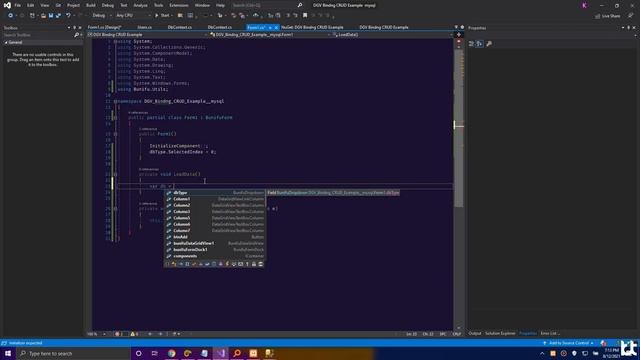This screenshot has width=640, height=360.
Task: Click the Visual Studio icon in the taskbar
Action: coord(220,353)
